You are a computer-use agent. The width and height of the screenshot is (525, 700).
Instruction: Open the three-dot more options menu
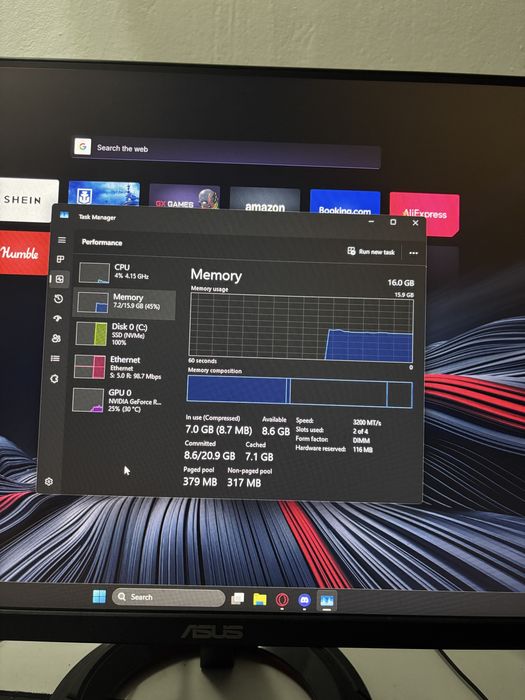413,253
